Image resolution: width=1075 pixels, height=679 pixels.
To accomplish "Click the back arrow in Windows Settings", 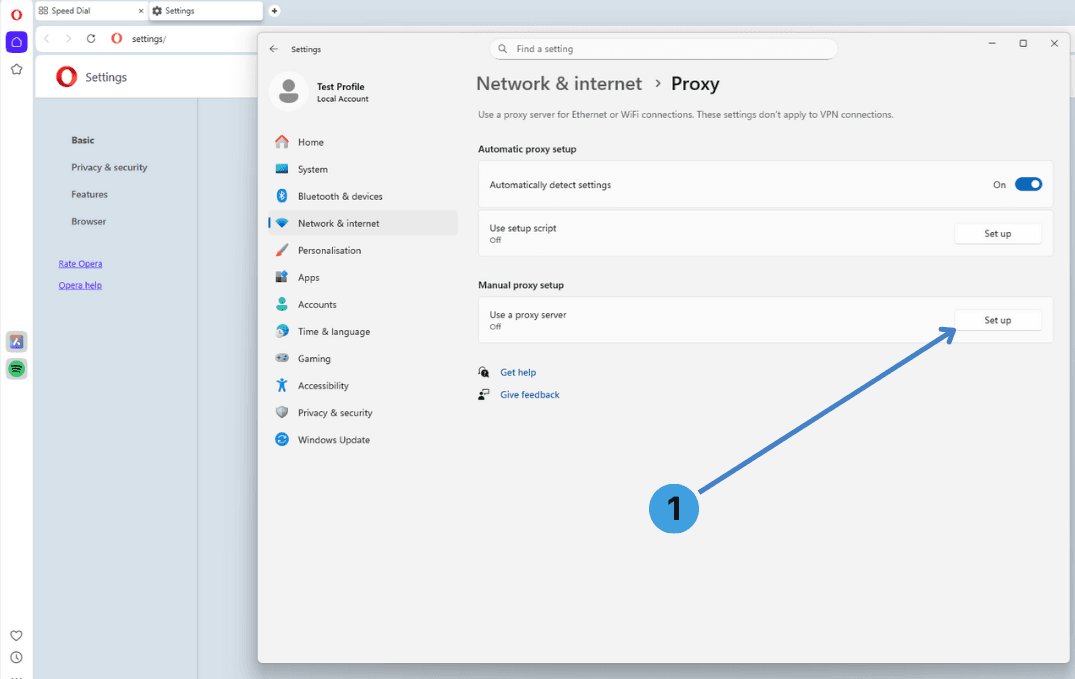I will point(274,49).
